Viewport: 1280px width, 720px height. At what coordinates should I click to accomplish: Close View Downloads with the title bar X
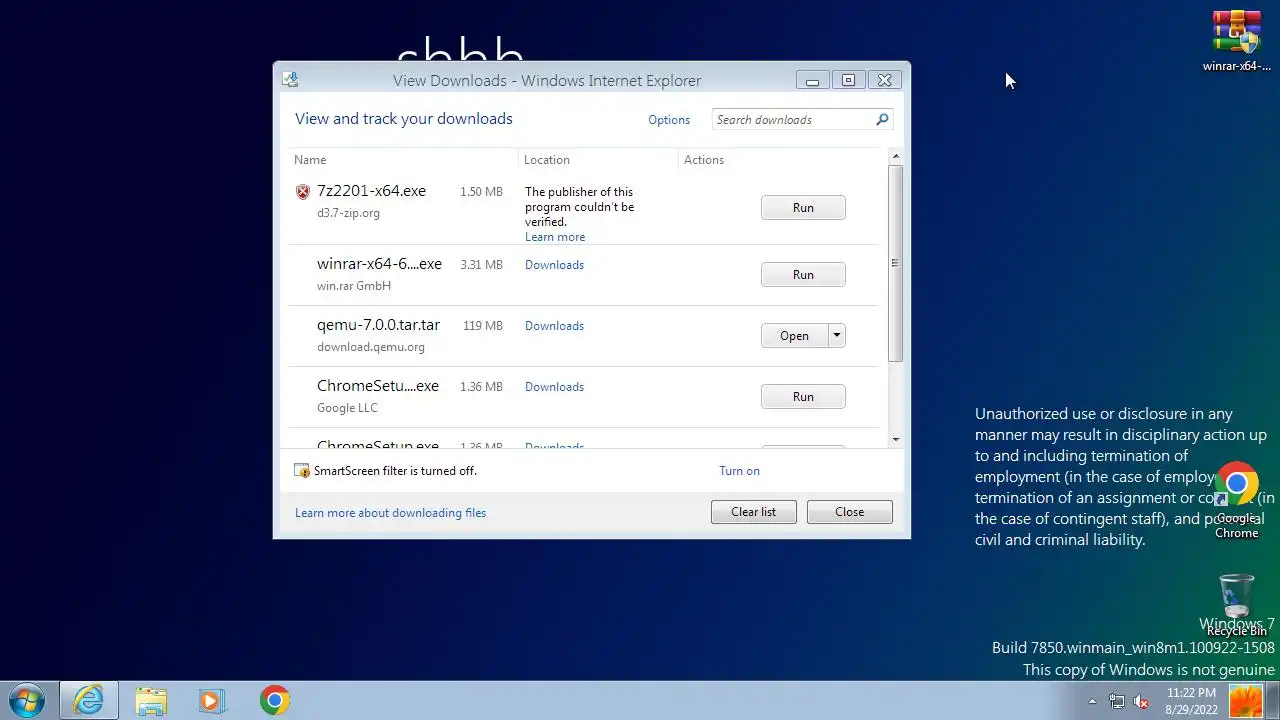885,80
